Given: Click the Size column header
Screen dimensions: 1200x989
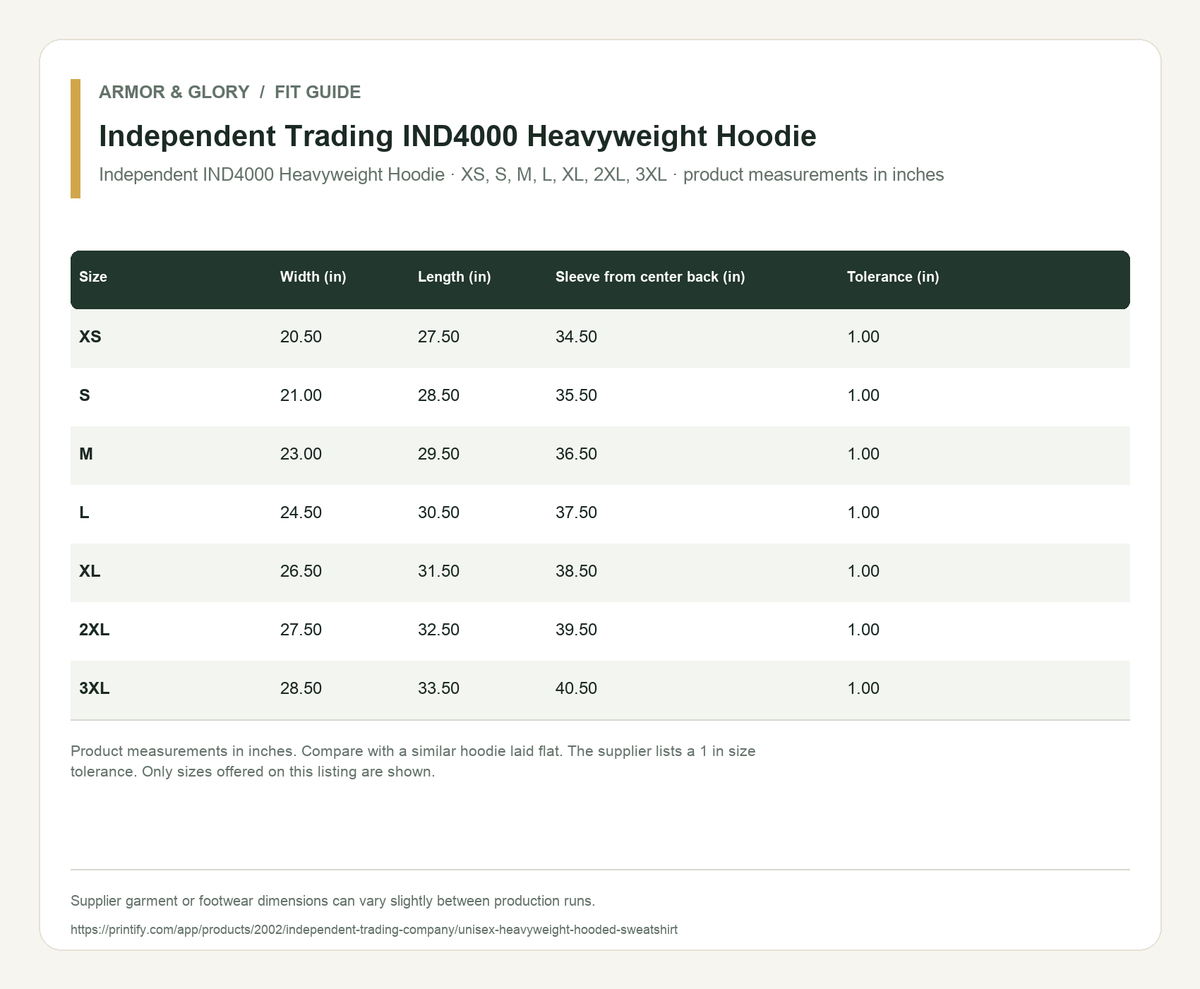Looking at the screenshot, I should [x=93, y=277].
